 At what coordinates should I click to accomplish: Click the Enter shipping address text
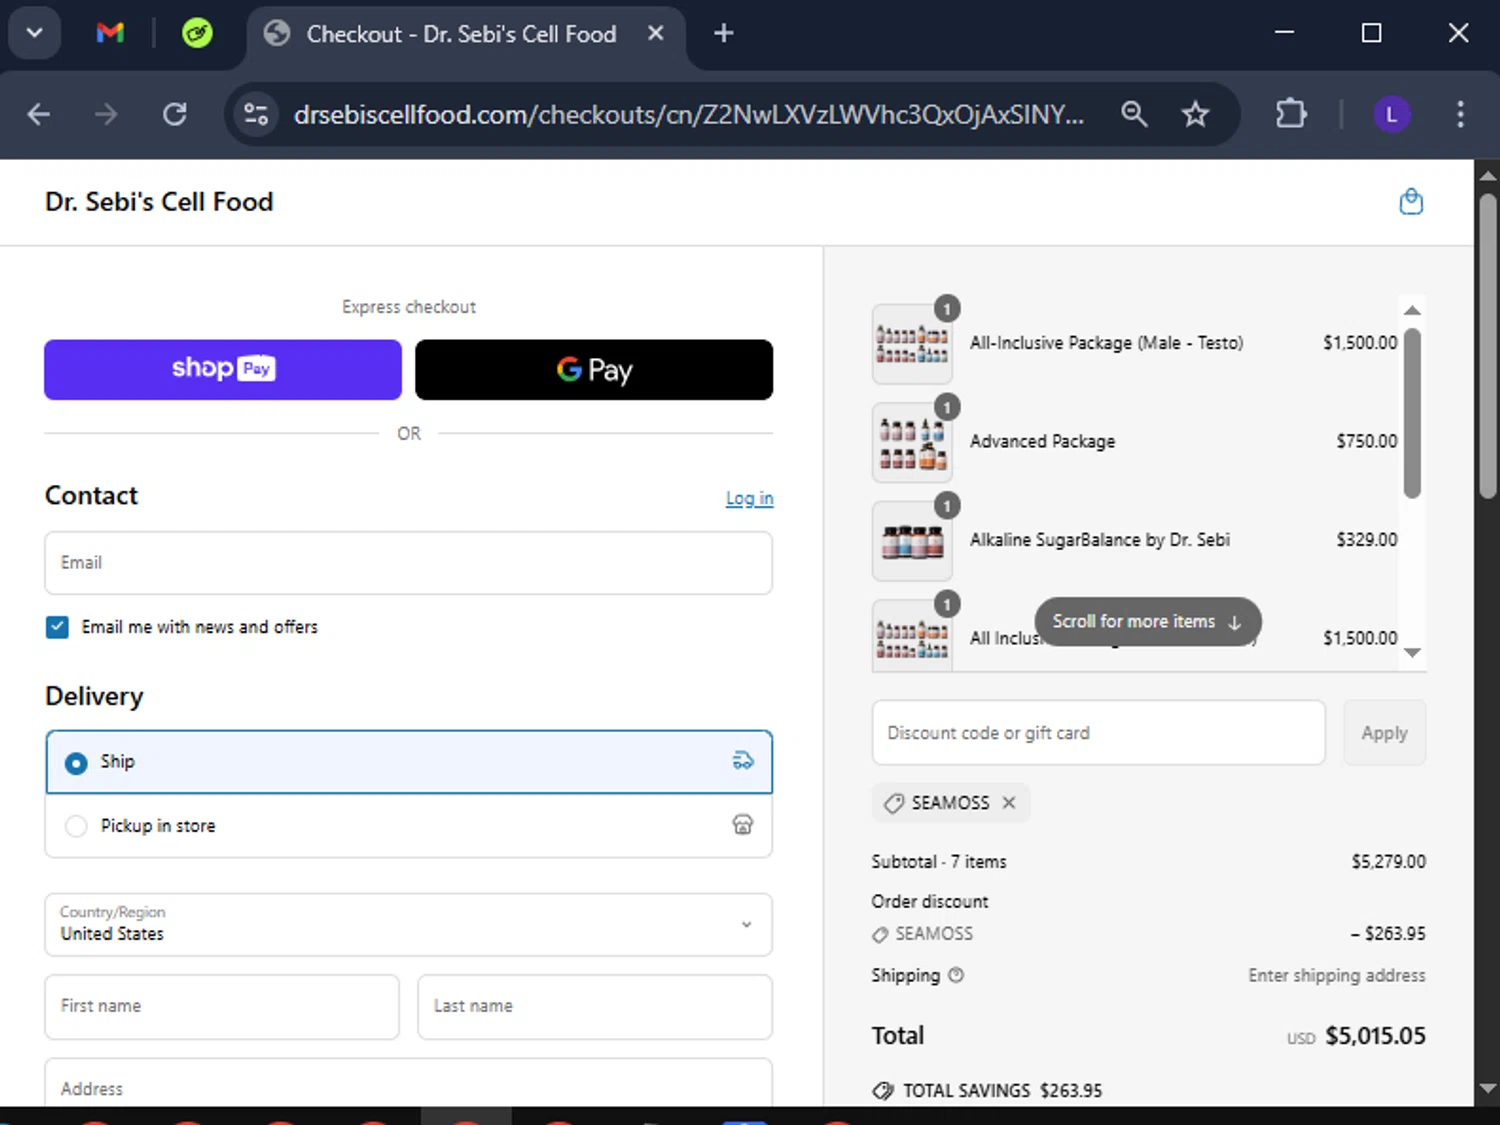pyautogui.click(x=1337, y=976)
